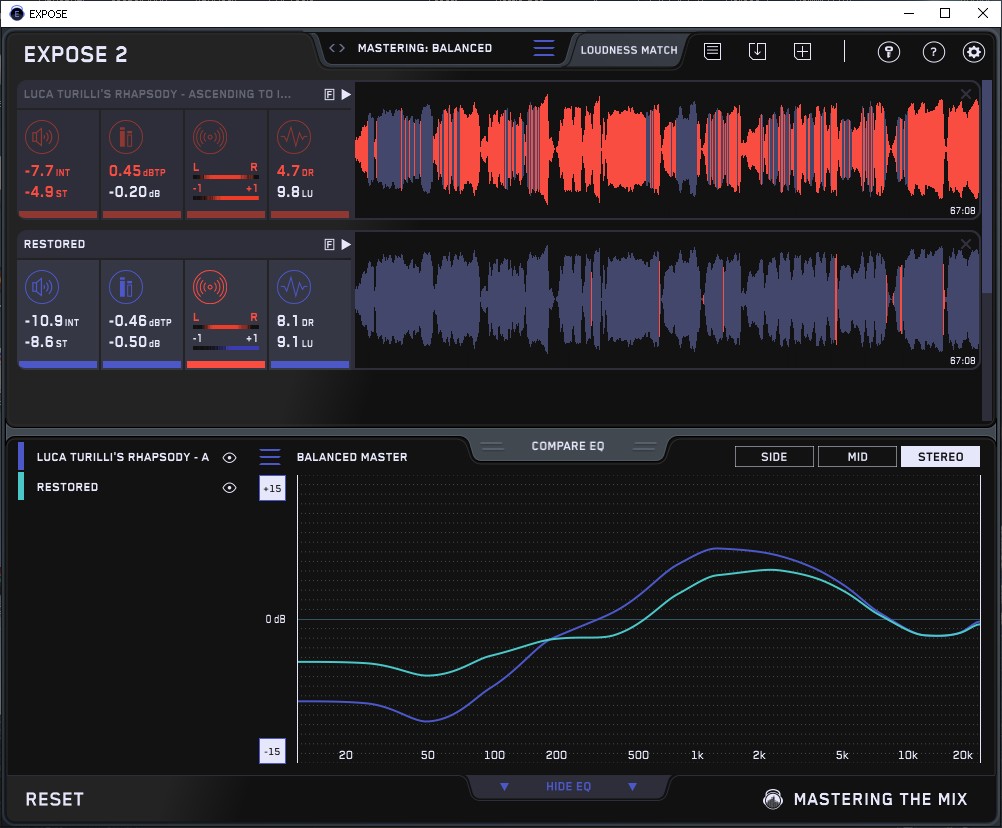This screenshot has width=1002, height=828.
Task: Click the F icon on Restored track header
Action: pos(330,245)
